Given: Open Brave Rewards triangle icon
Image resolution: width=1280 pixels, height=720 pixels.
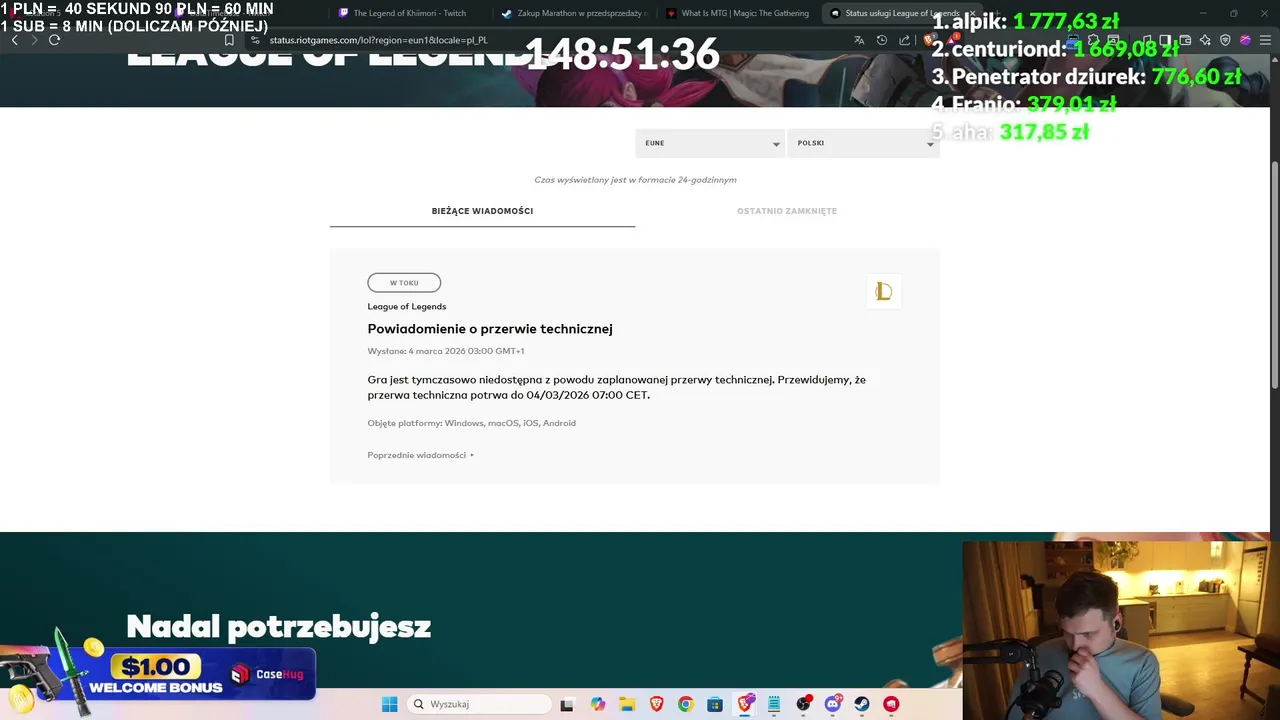Looking at the screenshot, I should (952, 40).
